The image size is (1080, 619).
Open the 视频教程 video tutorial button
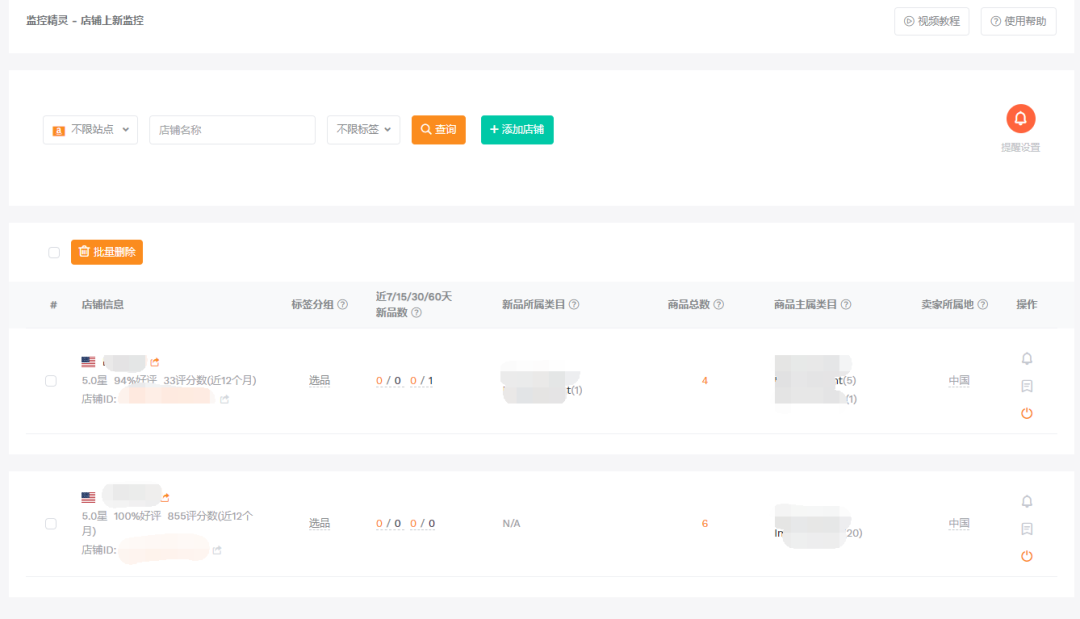931,21
